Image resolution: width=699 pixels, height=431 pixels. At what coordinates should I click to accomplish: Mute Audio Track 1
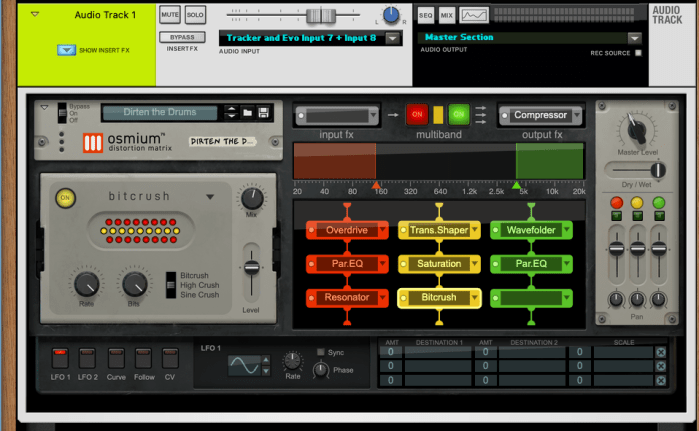[170, 17]
